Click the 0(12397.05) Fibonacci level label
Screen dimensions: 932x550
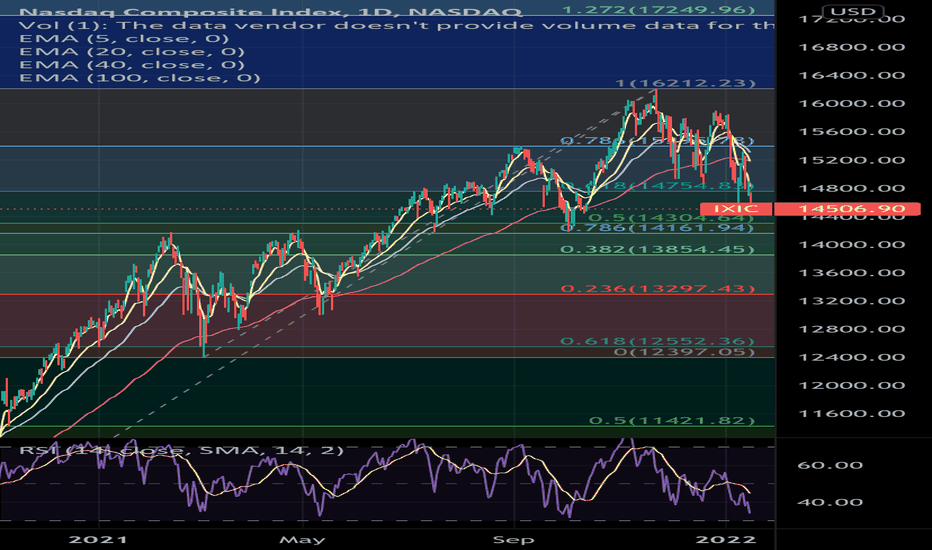[x=685, y=352]
